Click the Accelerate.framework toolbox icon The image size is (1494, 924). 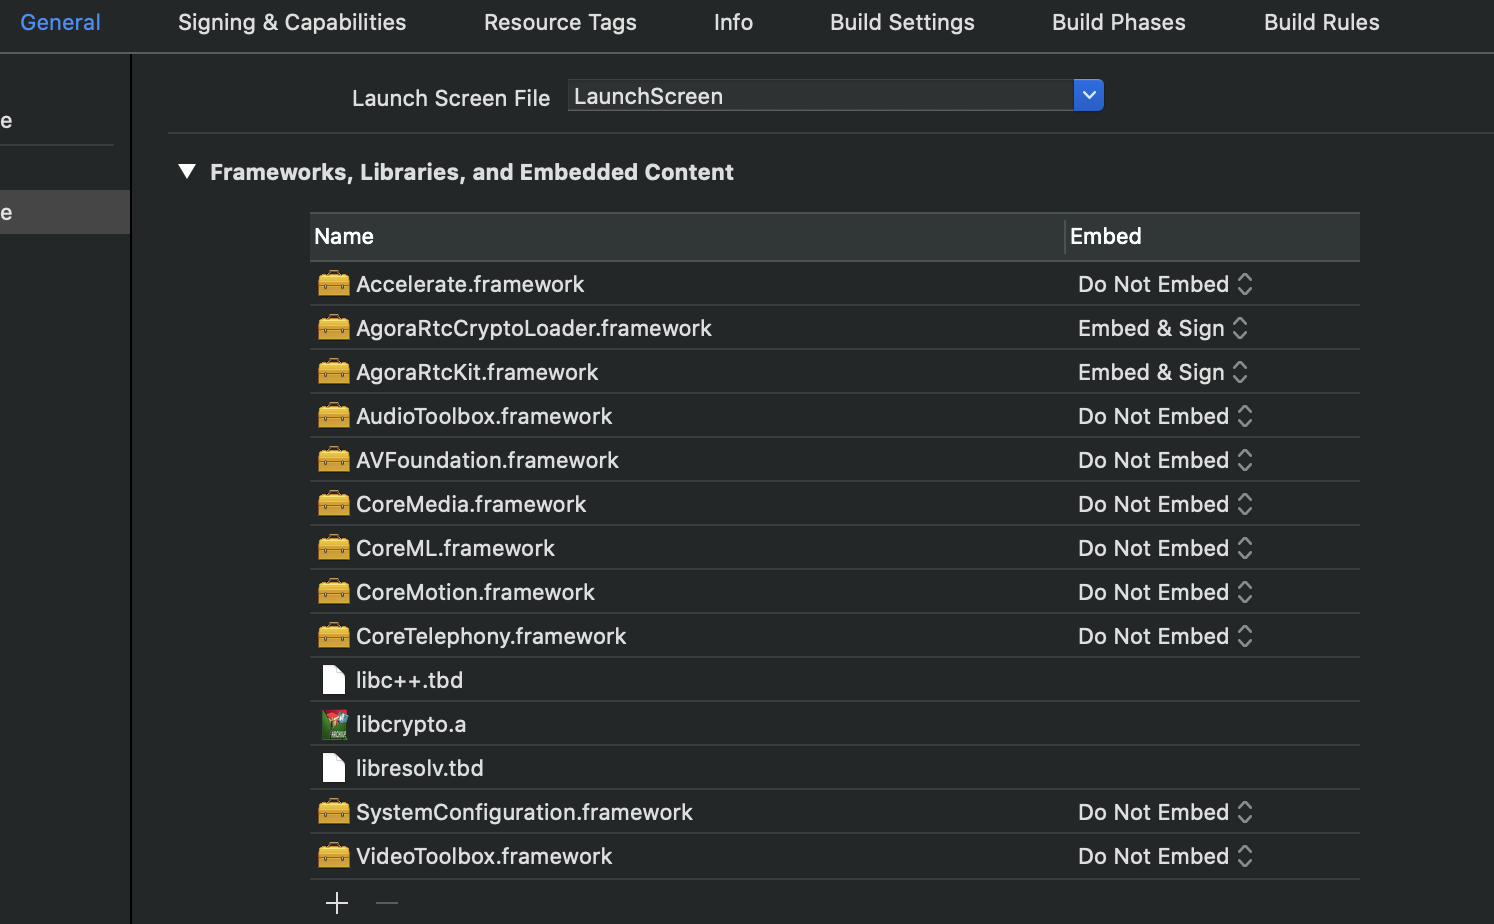[334, 284]
